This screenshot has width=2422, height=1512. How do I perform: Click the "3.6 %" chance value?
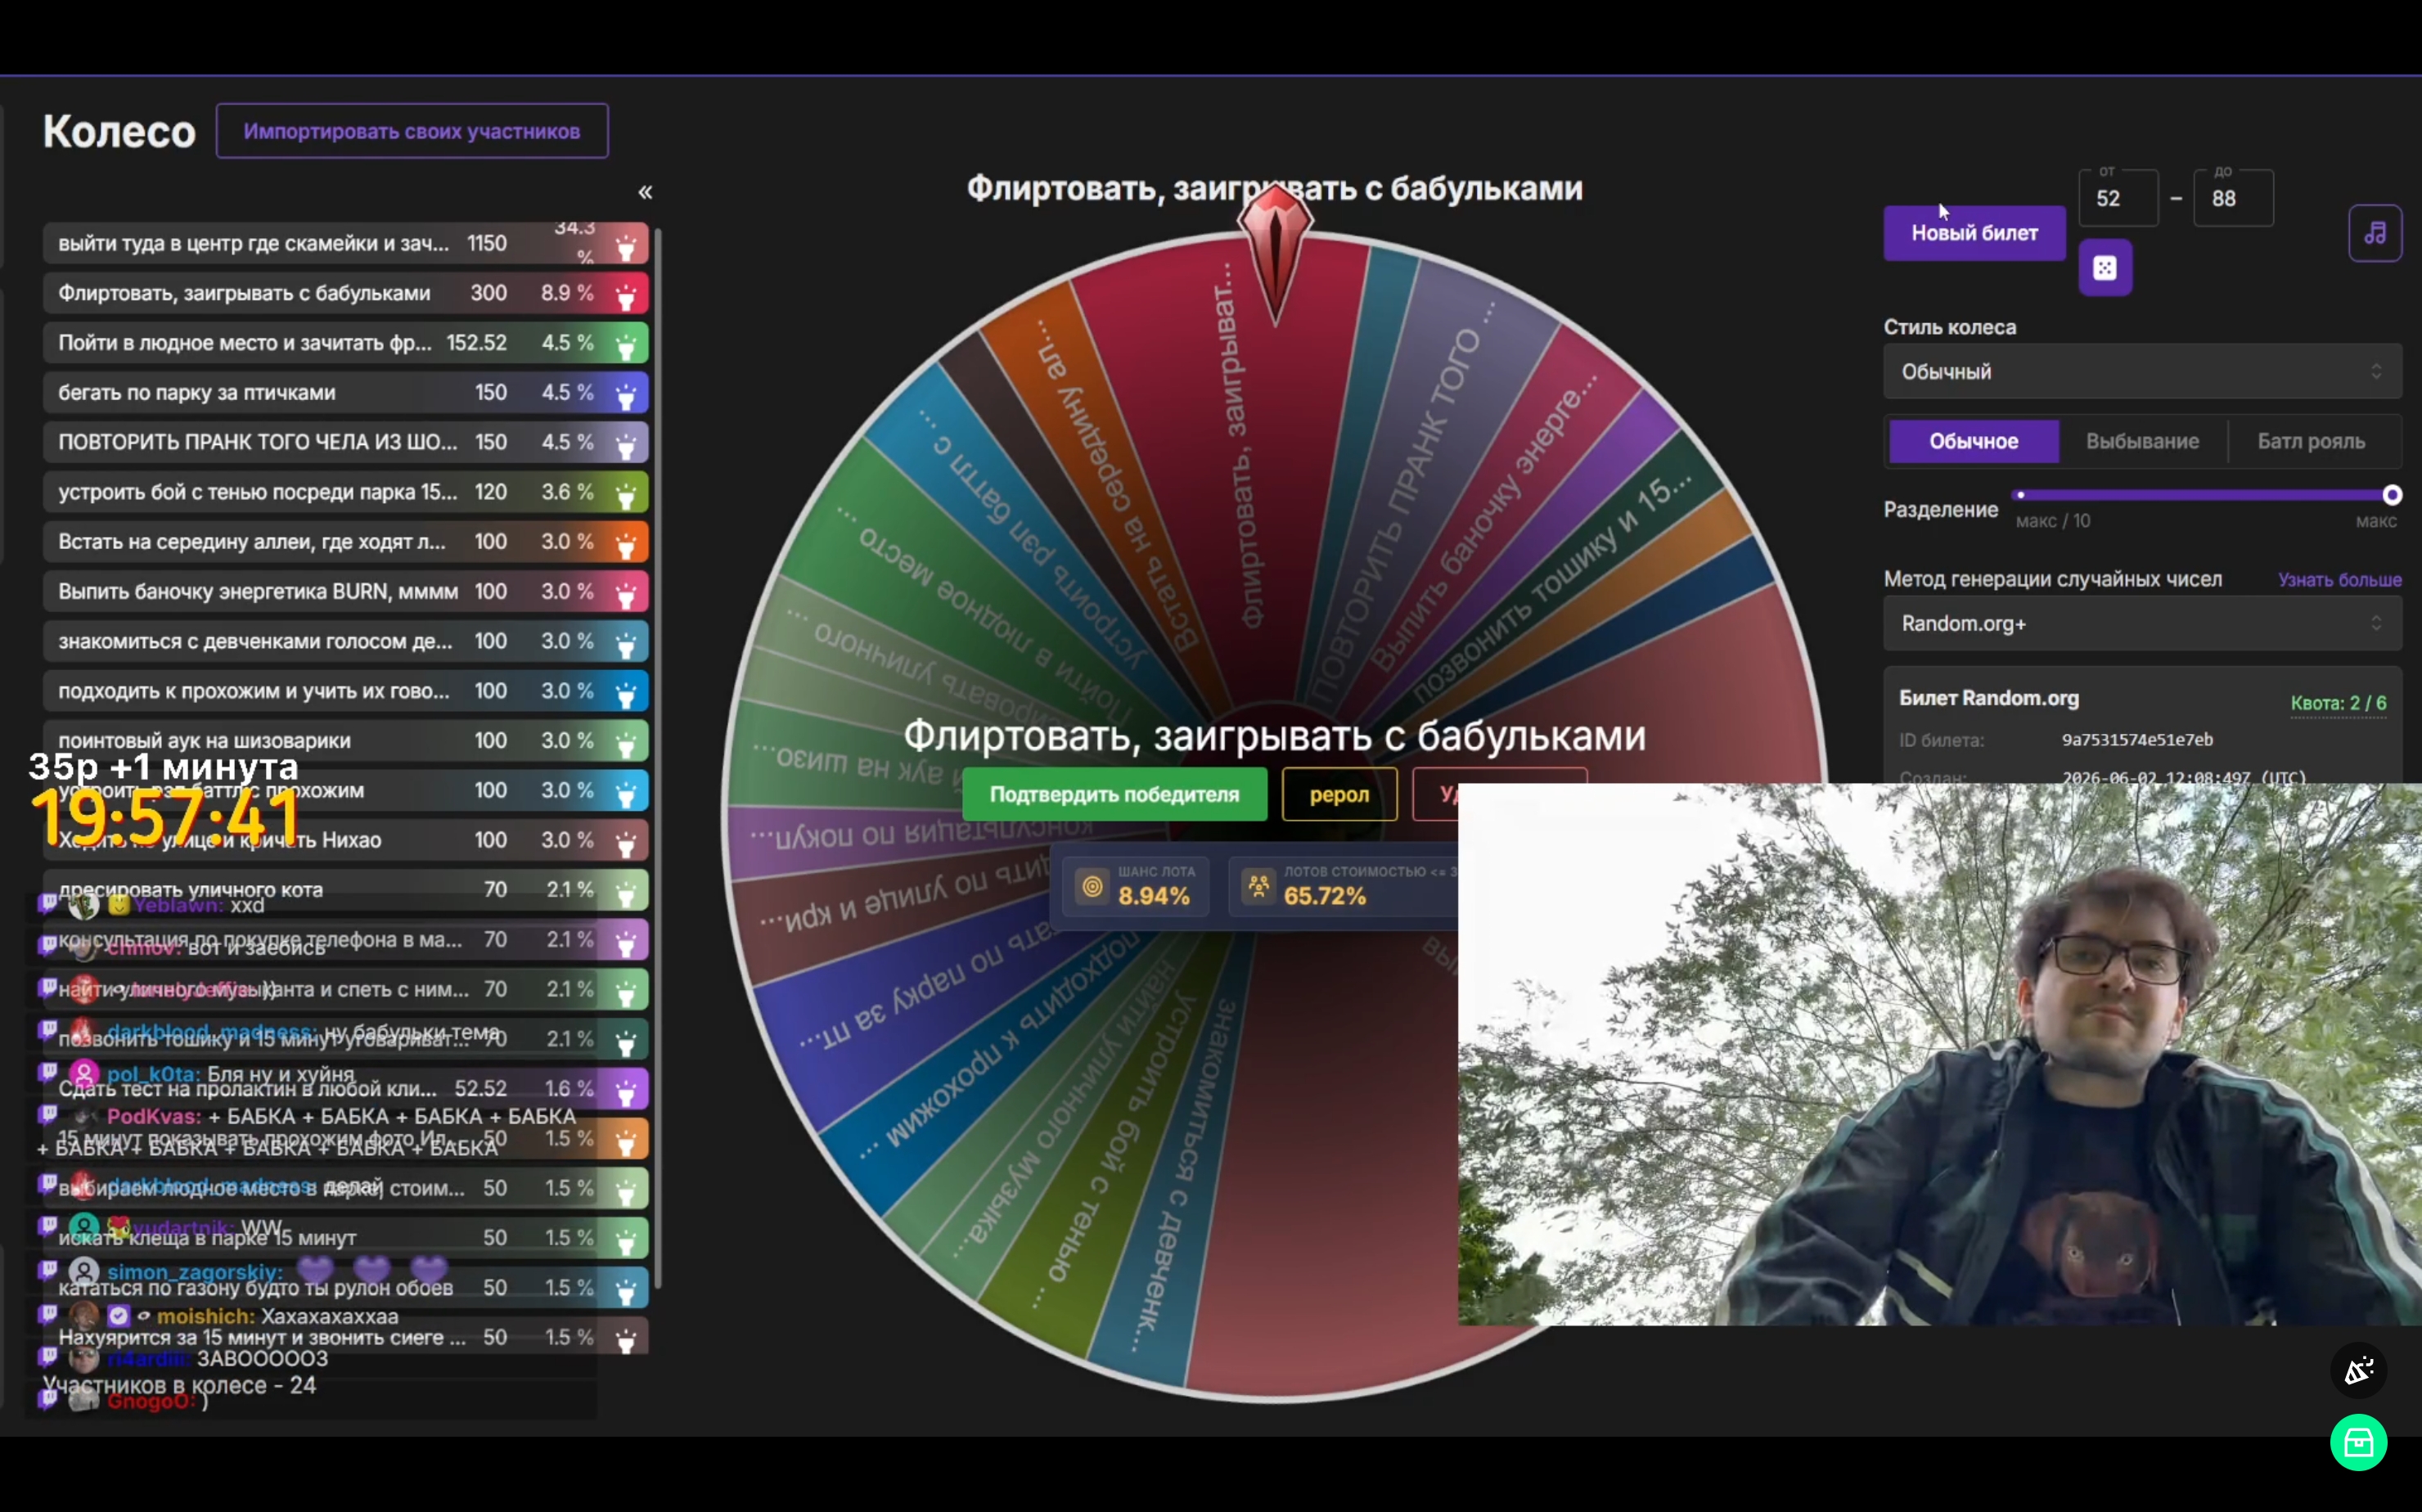(567, 492)
